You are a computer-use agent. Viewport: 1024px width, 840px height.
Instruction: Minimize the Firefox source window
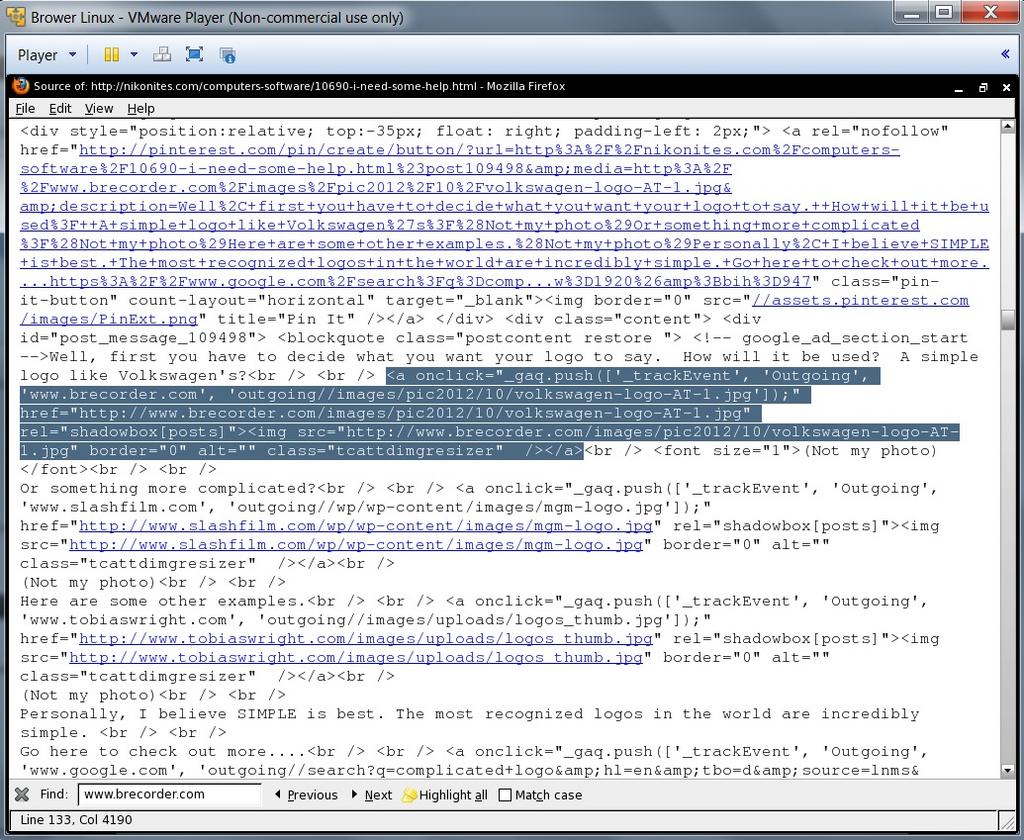(959, 88)
